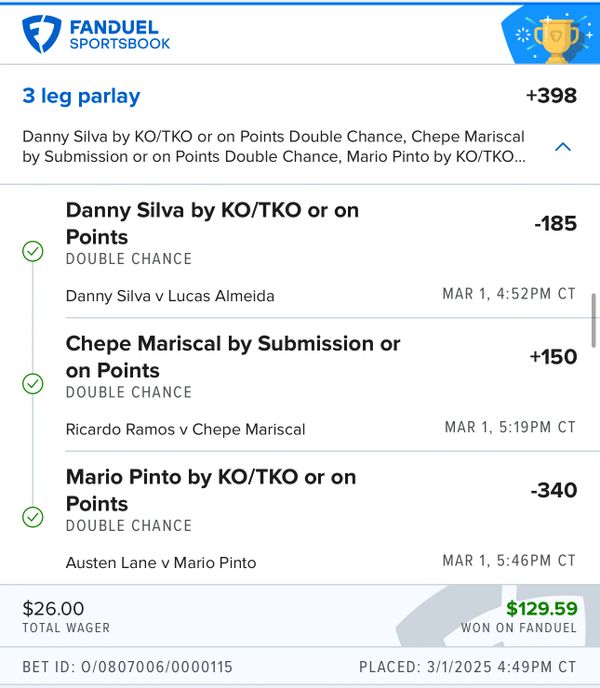Click the green checkmark beside Mario Pinto leg
The image size is (600, 688).
click(33, 517)
